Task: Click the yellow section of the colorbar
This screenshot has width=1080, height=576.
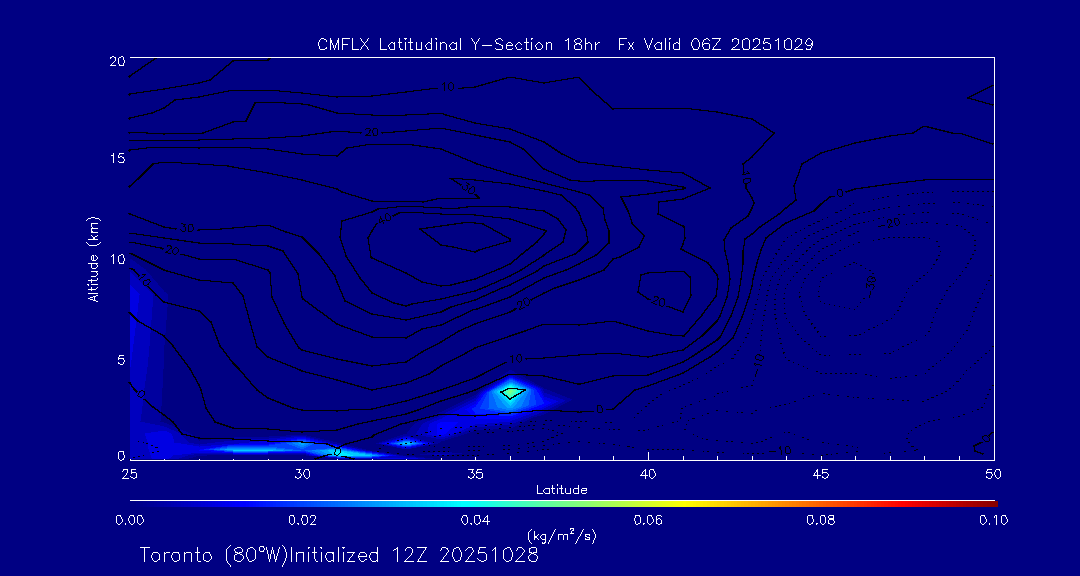Action: 682,504
